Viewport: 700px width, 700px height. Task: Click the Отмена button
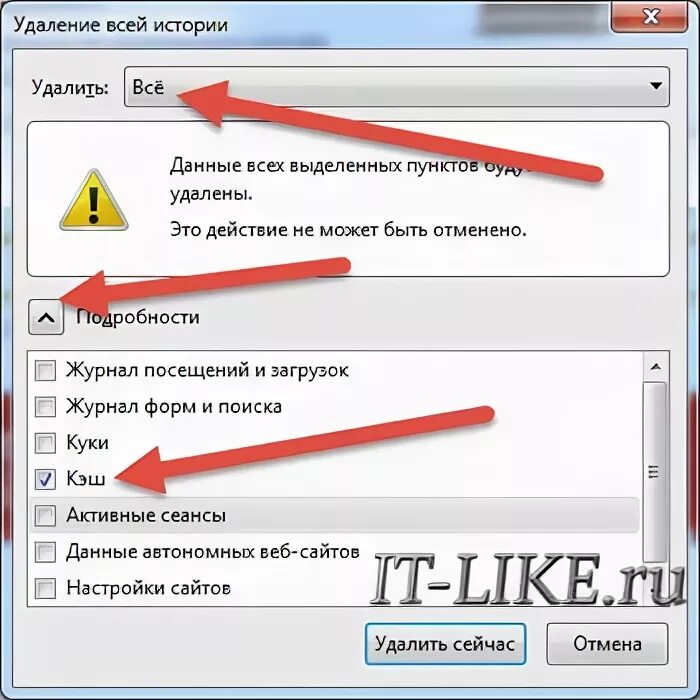(608, 644)
